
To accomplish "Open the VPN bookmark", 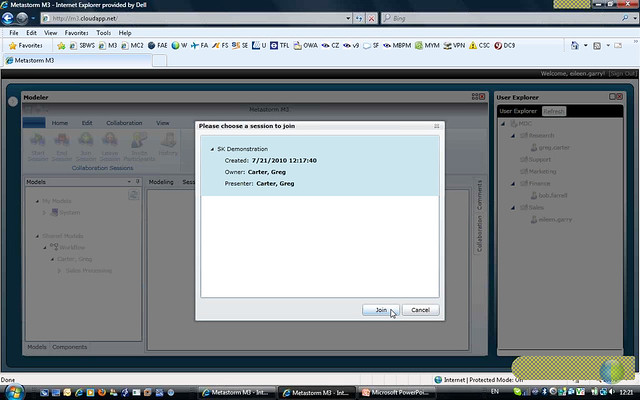I will point(454,45).
